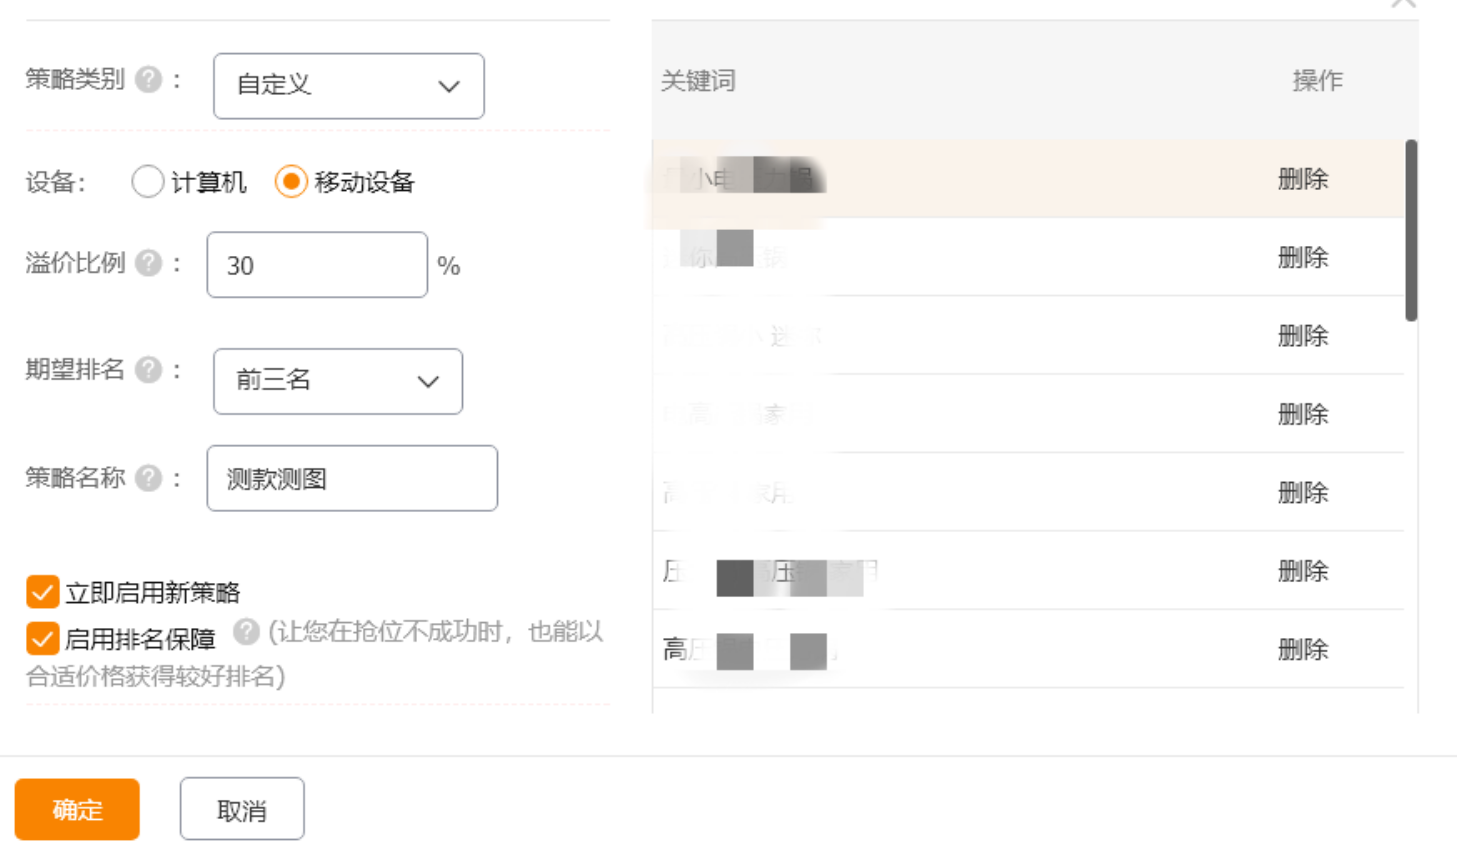This screenshot has height=850, width=1457.
Task: Focus the 策略名称 field containing 测款测图
Action: click(351, 479)
